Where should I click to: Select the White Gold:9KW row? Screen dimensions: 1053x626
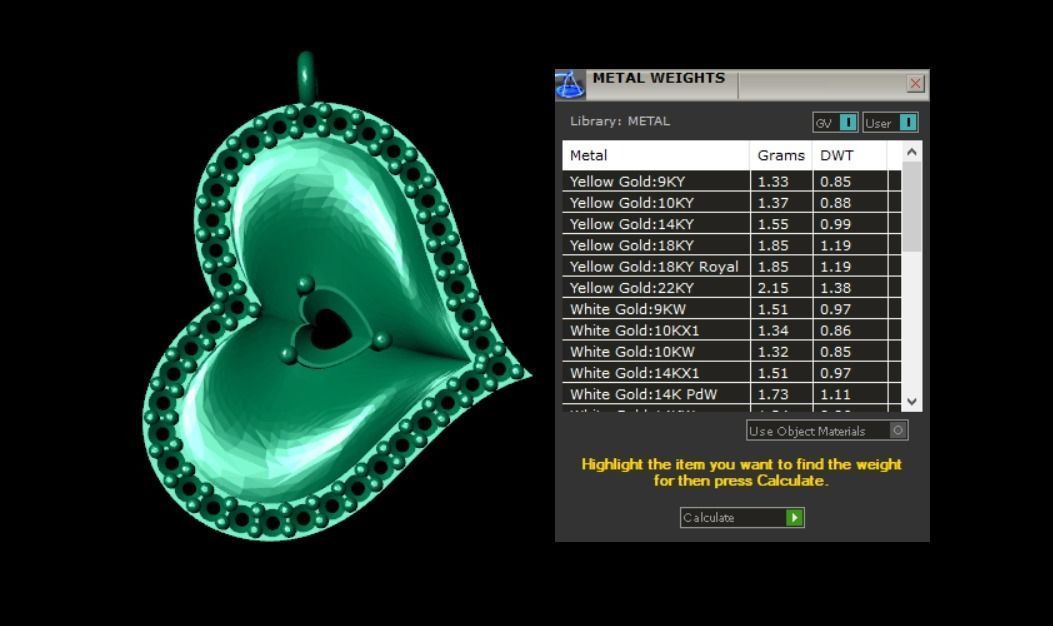click(731, 309)
